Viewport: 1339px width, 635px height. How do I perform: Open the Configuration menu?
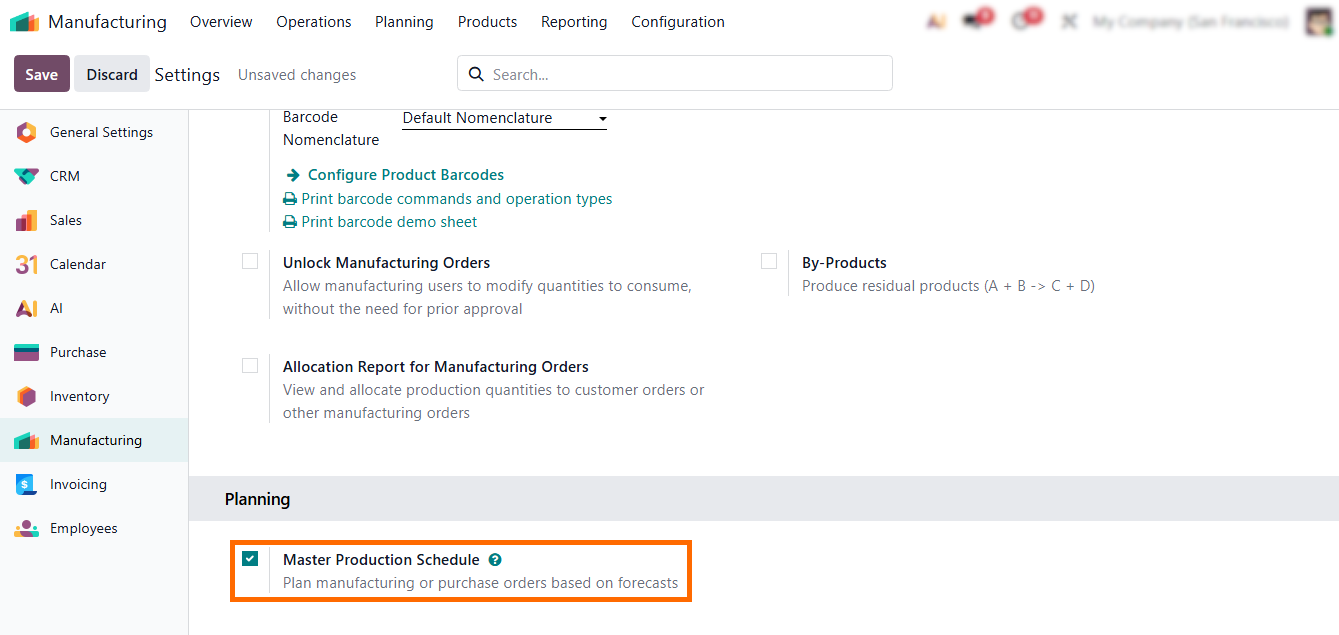point(677,22)
